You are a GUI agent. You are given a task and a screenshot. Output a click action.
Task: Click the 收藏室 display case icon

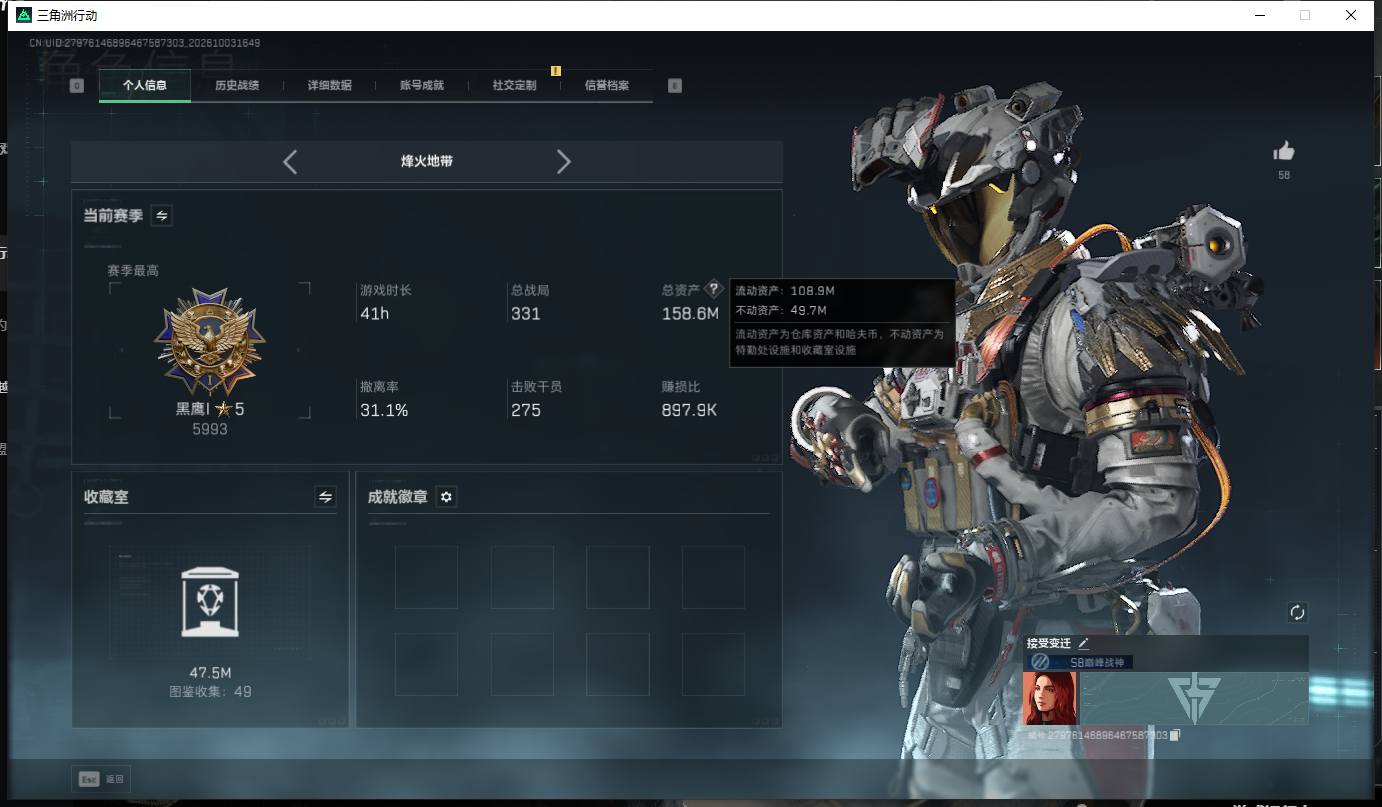(x=210, y=602)
